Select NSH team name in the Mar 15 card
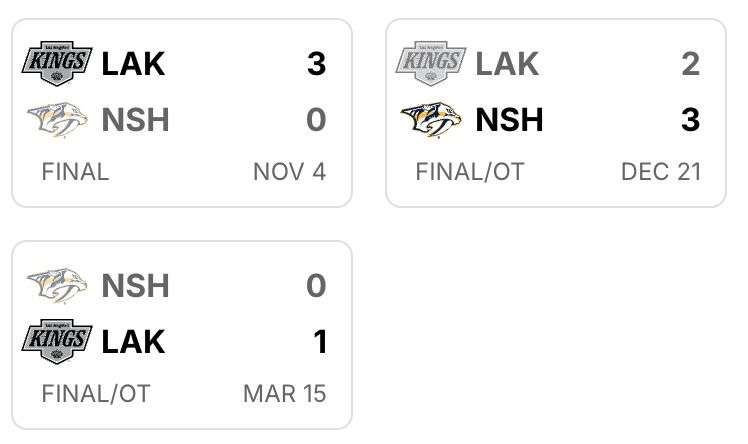This screenshot has width=748, height=444. click(136, 286)
